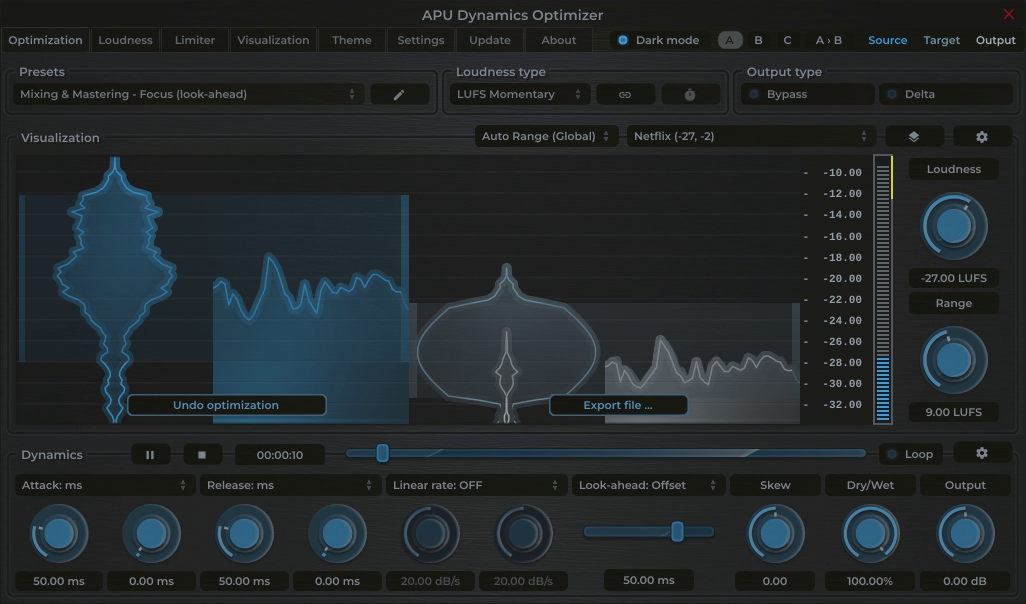Click the chain link icon in Loudness type
The height and width of the screenshot is (604, 1026).
click(x=625, y=94)
